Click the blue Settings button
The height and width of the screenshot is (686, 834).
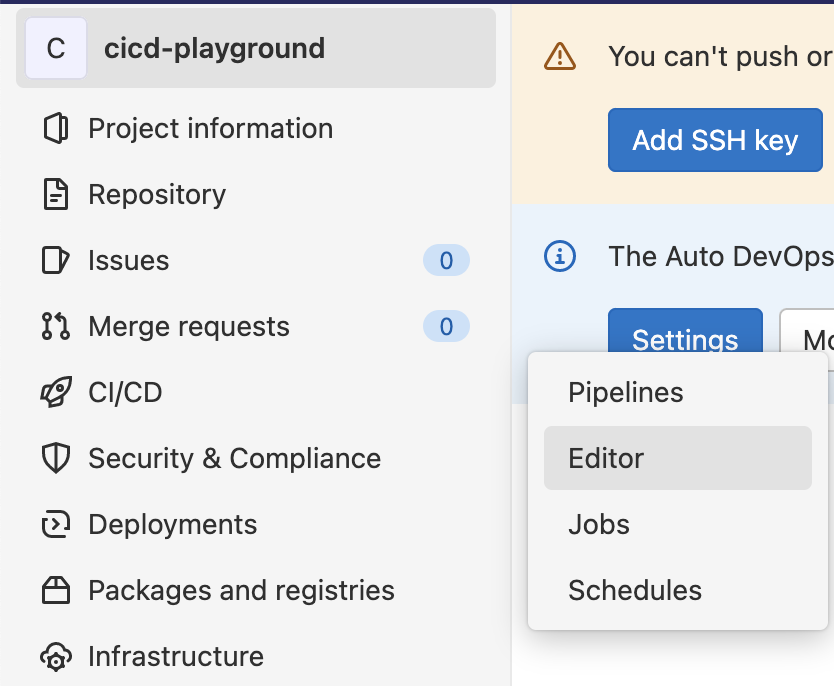[685, 331]
